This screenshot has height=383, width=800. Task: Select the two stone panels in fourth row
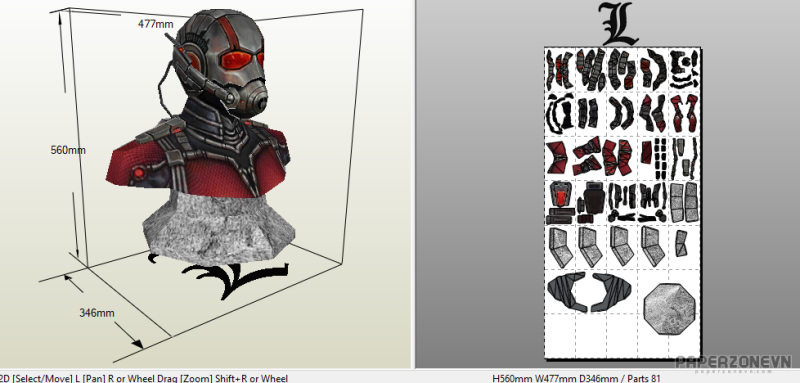click(x=684, y=202)
